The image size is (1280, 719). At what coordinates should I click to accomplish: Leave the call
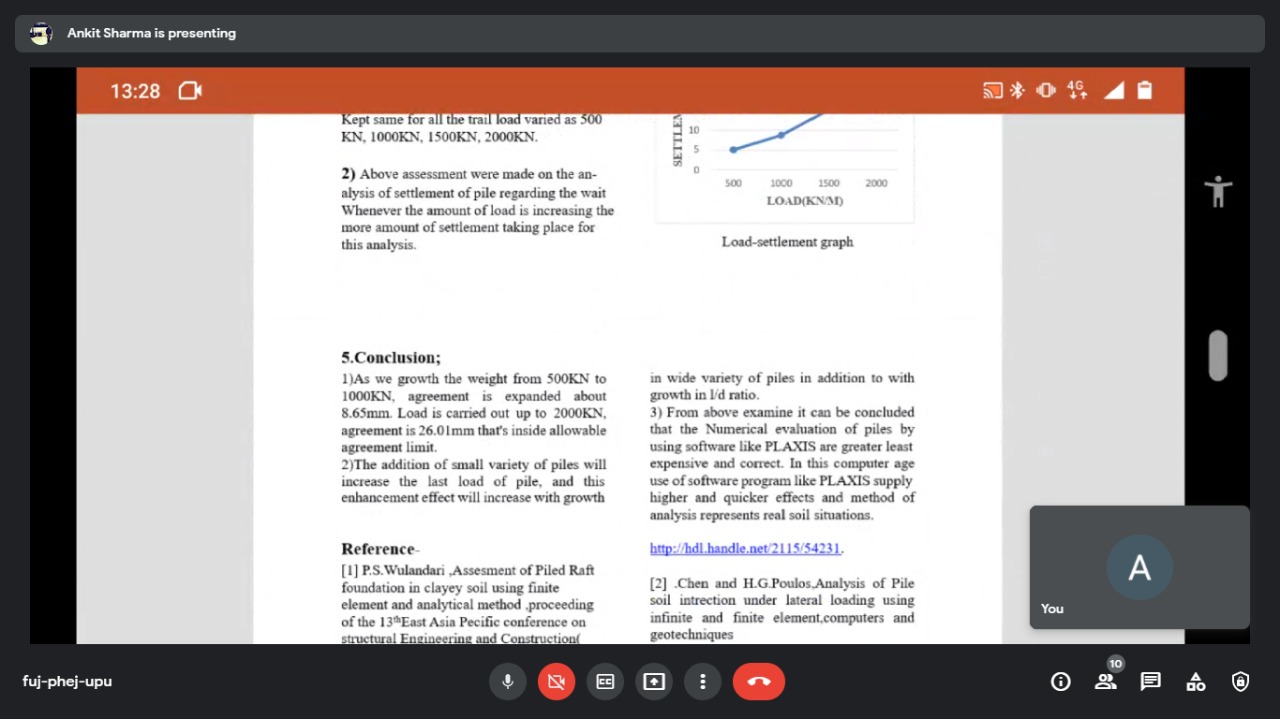point(759,682)
